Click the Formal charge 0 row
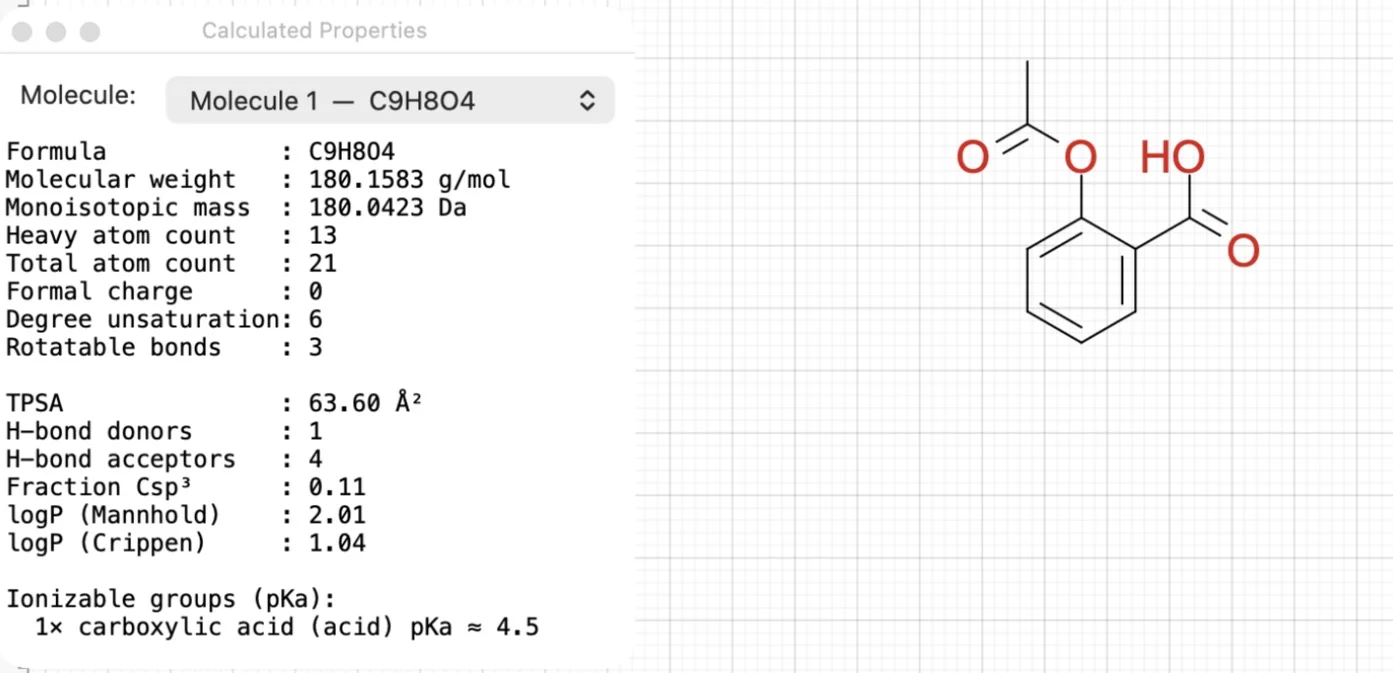The image size is (1393, 673). pos(165,292)
